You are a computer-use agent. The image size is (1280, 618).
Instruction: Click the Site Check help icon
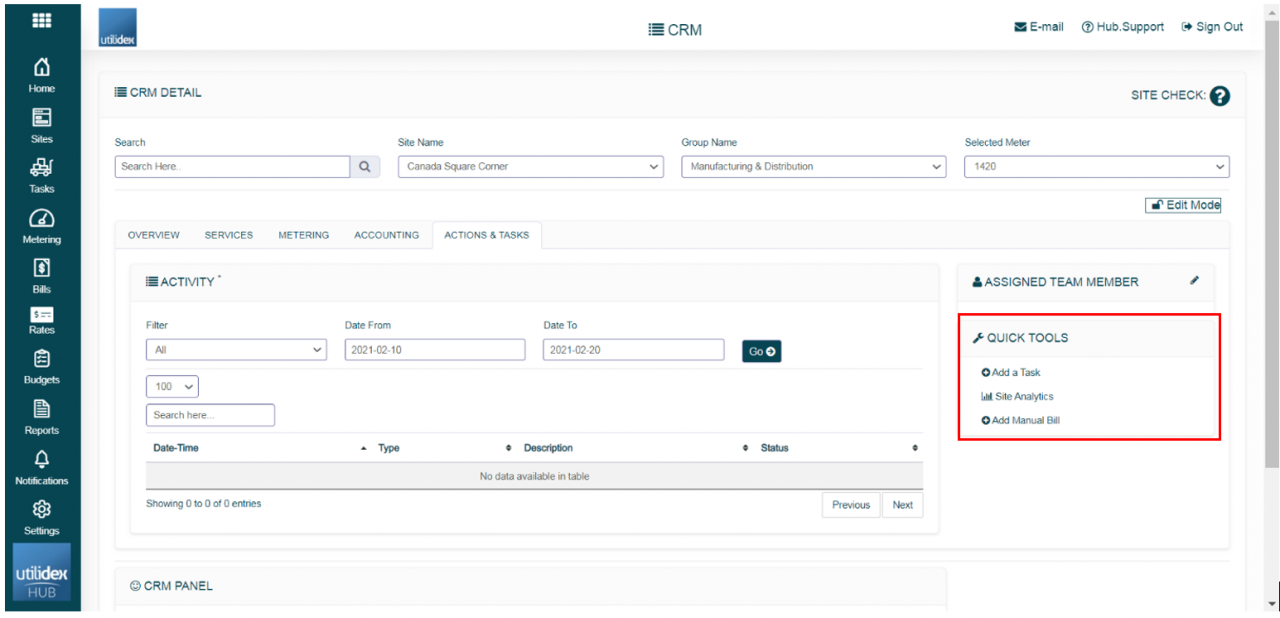1219,96
